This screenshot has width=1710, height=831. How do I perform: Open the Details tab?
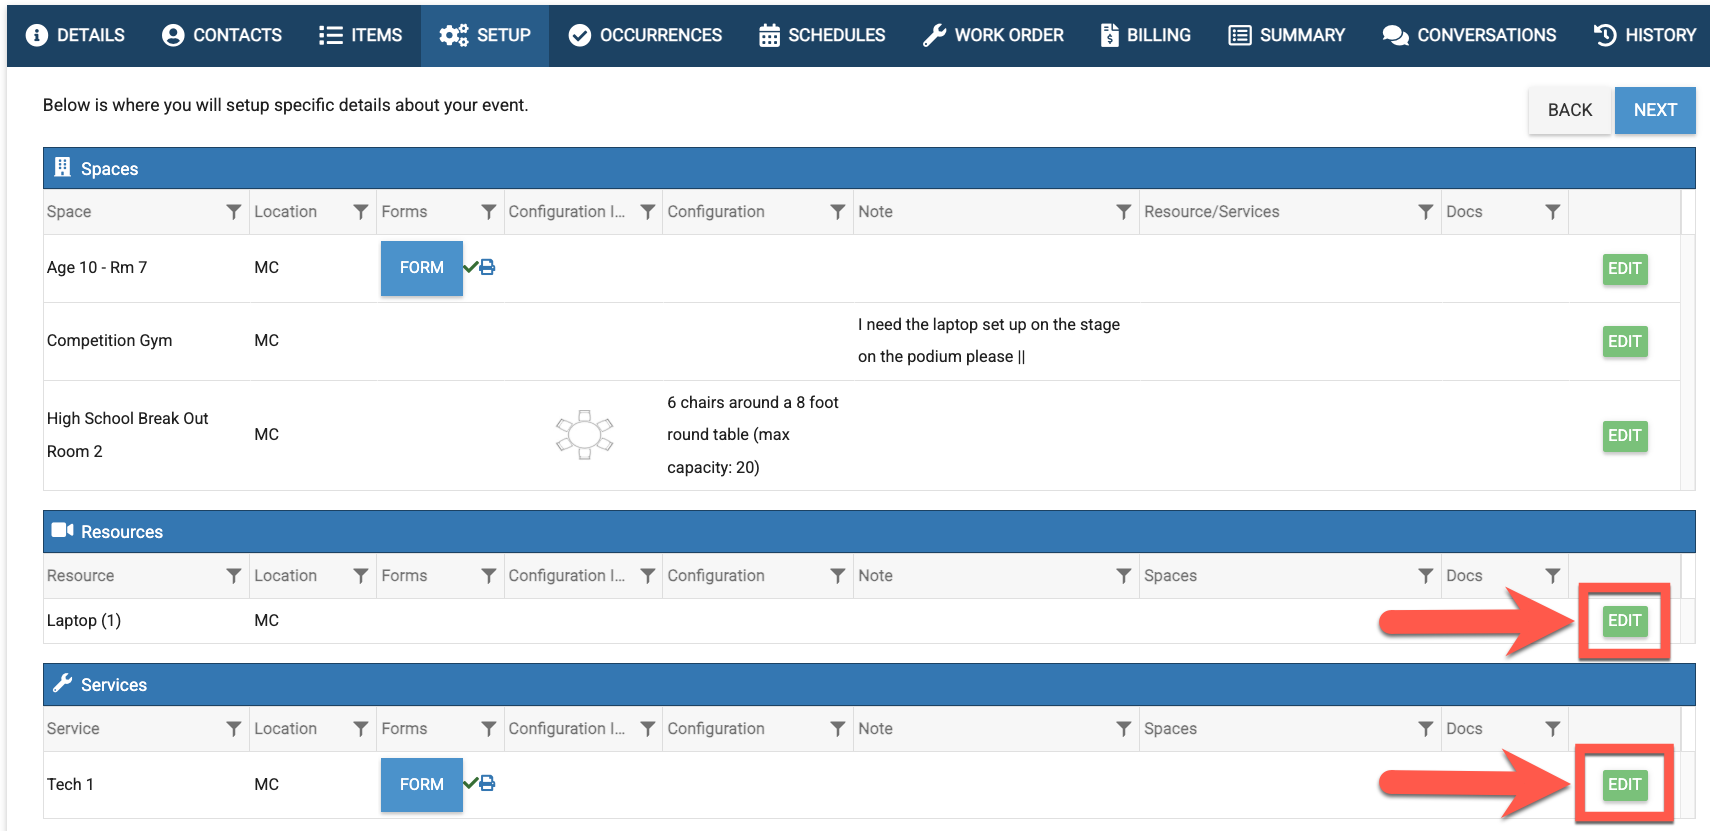[76, 35]
